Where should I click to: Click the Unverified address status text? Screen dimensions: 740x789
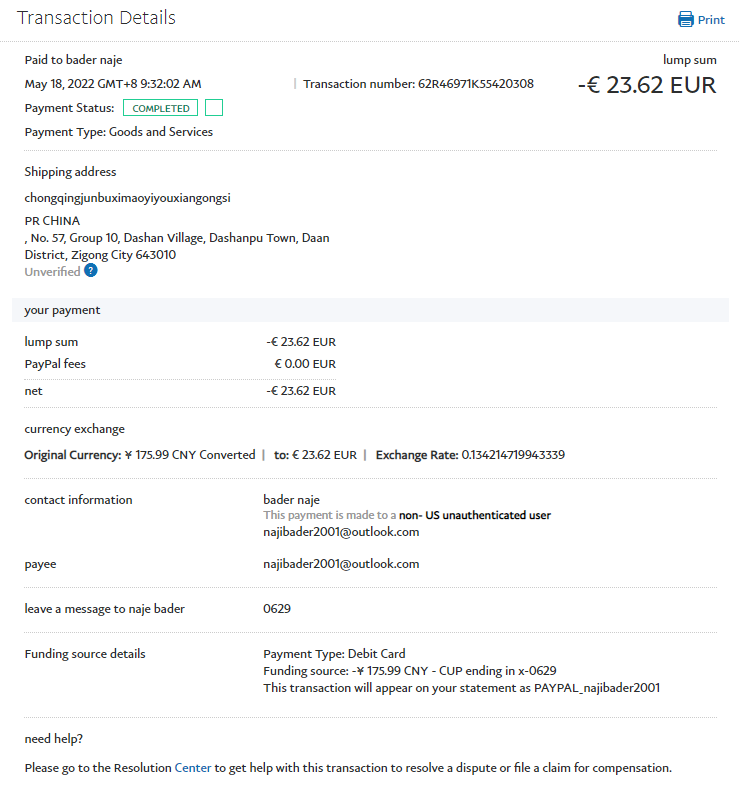(x=52, y=271)
